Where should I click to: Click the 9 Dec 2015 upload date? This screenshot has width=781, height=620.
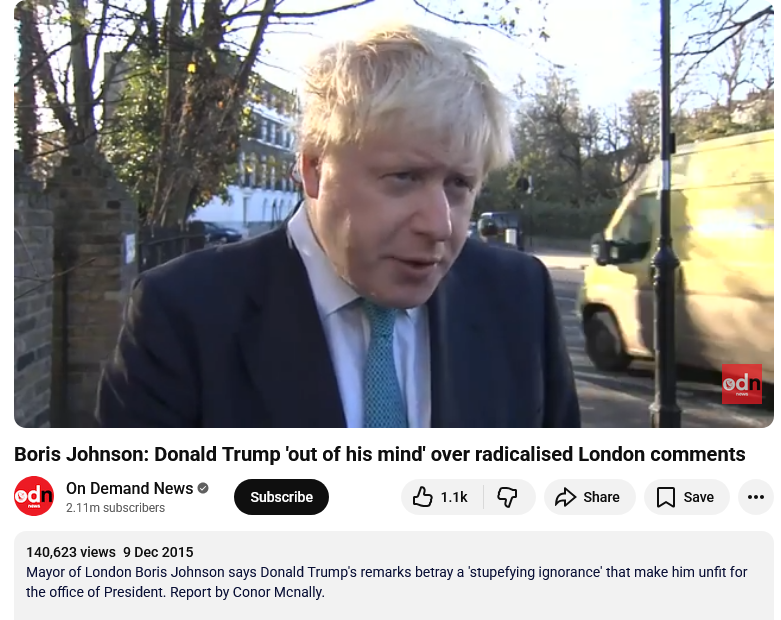pyautogui.click(x=158, y=552)
